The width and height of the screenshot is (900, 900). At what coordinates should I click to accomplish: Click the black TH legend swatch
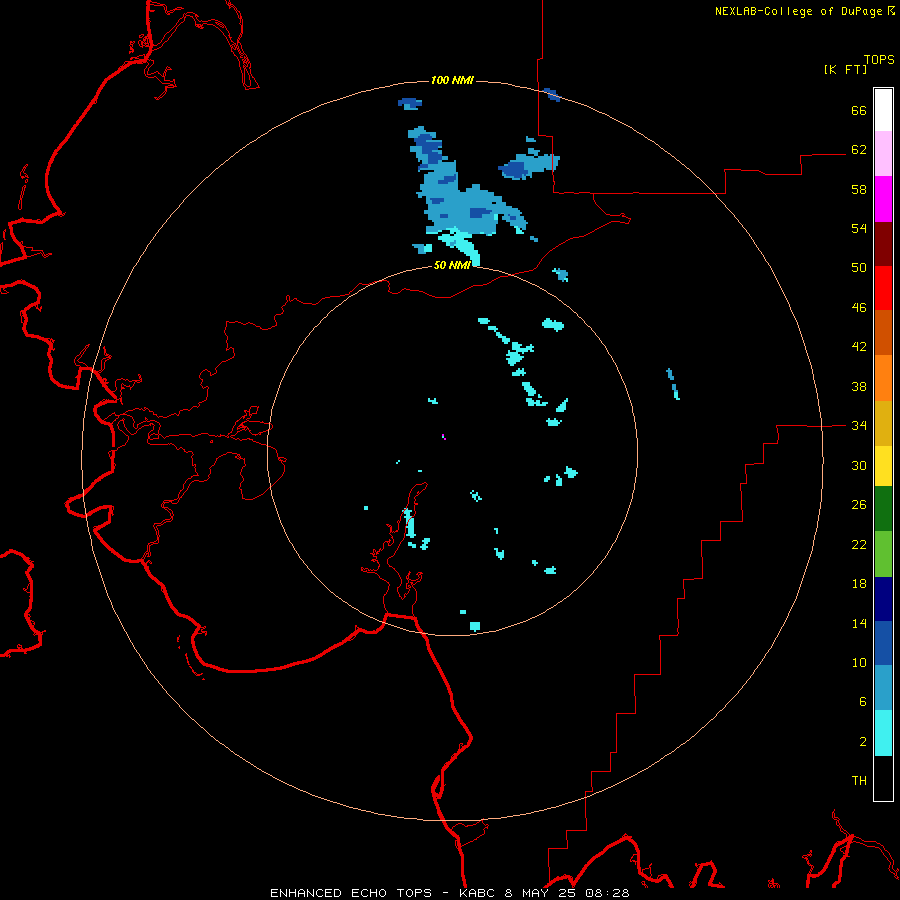[x=883, y=778]
